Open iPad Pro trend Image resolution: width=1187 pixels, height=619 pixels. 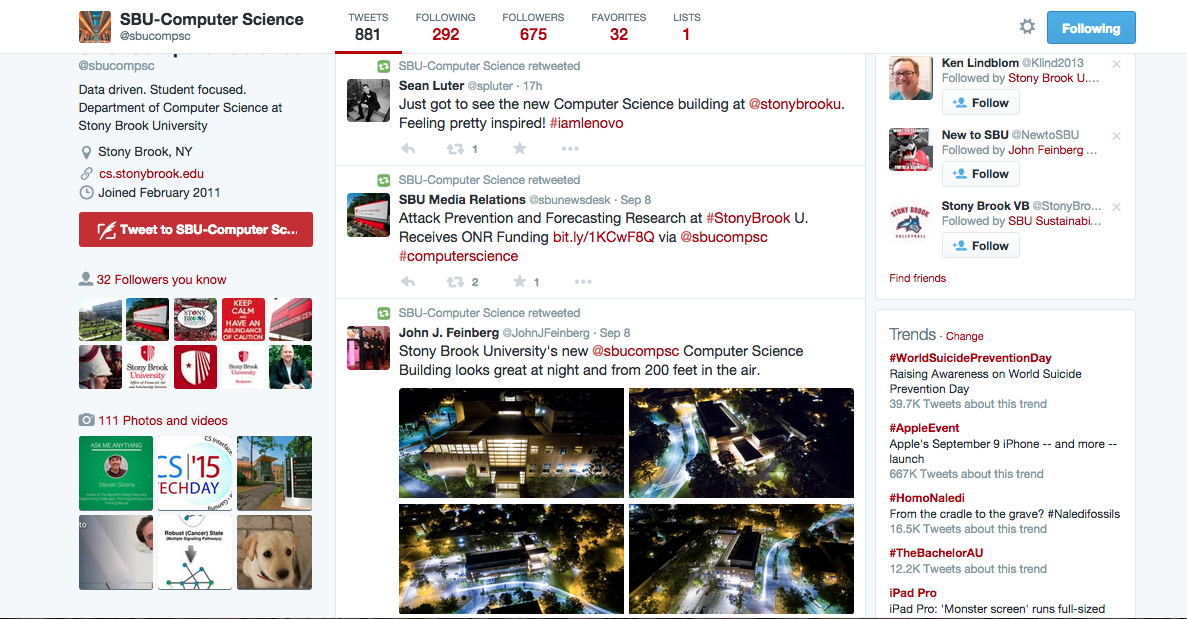click(x=913, y=593)
